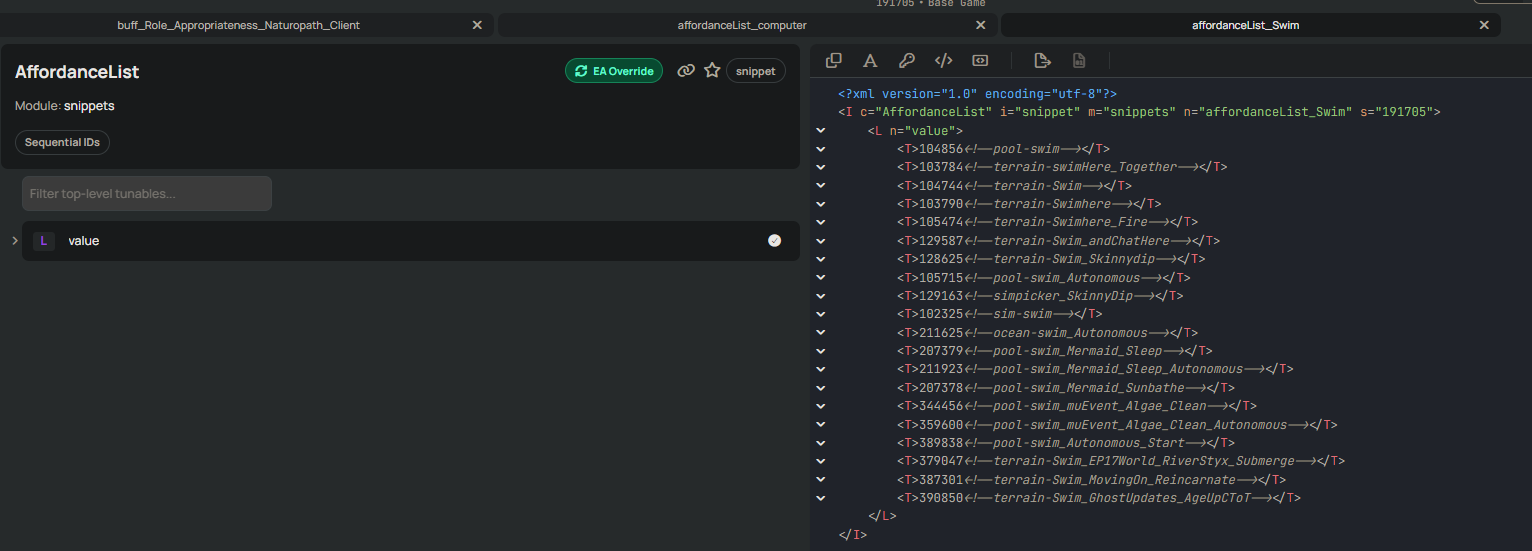Viewport: 1532px width, 551px height.
Task: Close the affordanceList_Swim tab
Action: 1484,25
